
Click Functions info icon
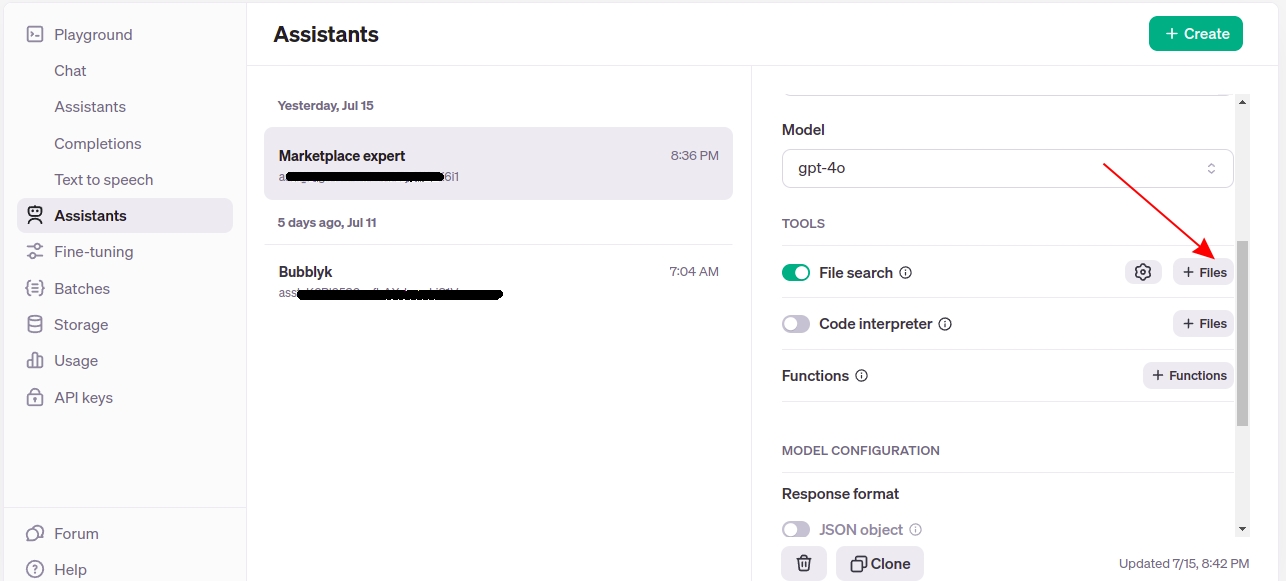862,377
